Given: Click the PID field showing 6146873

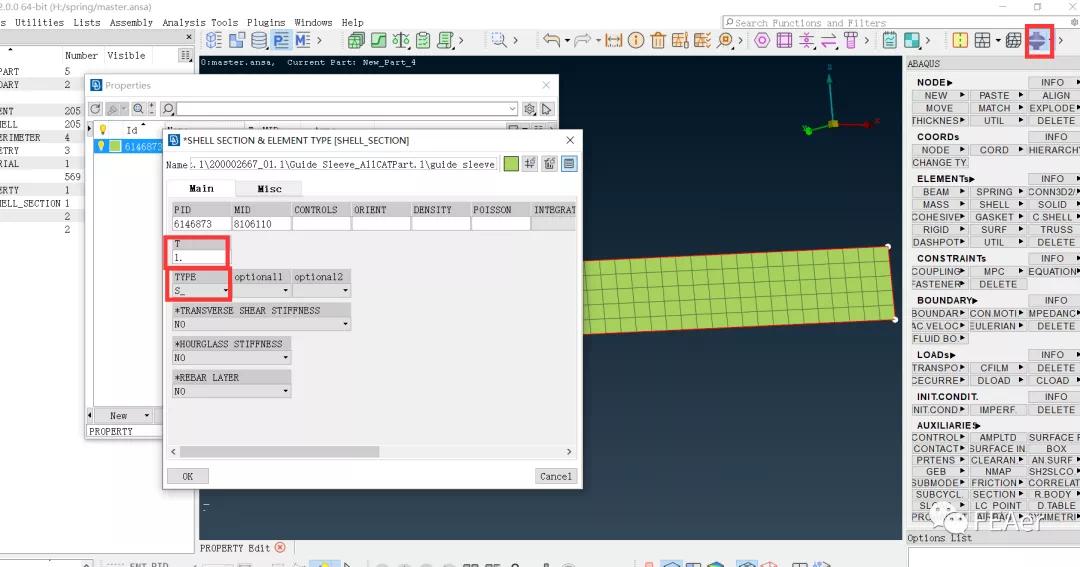Looking at the screenshot, I should coord(201,224).
